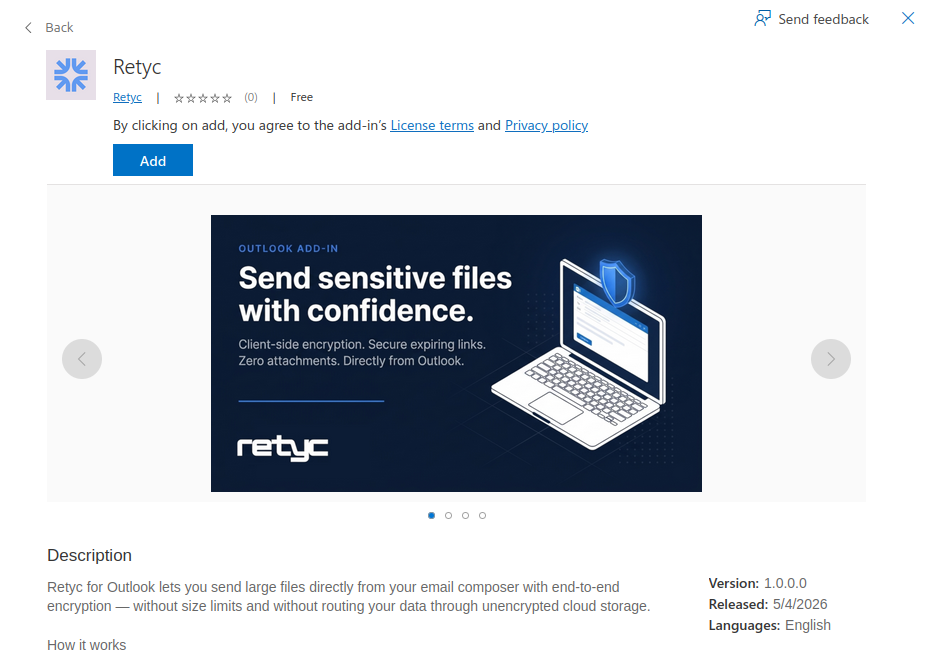The image size is (936, 665).
Task: Close the add-in details dialog
Action: 908,19
